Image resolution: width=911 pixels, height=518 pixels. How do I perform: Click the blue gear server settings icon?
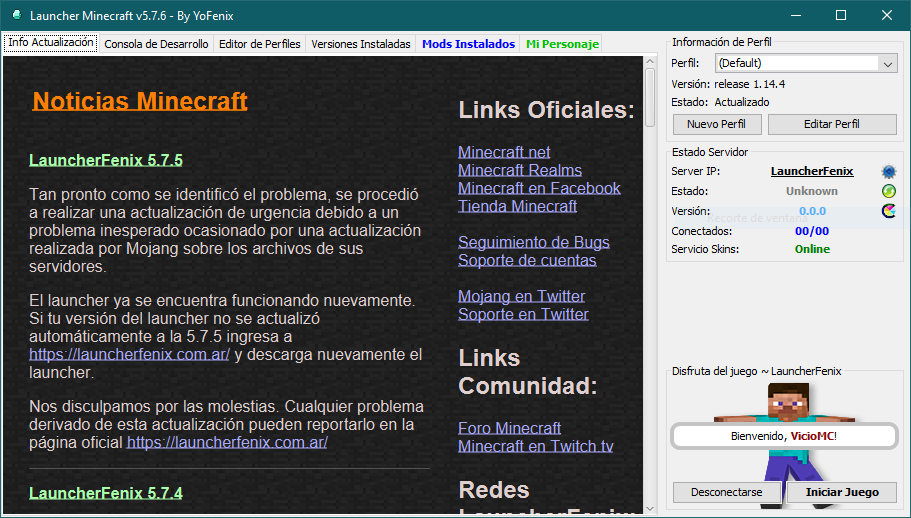(x=888, y=171)
